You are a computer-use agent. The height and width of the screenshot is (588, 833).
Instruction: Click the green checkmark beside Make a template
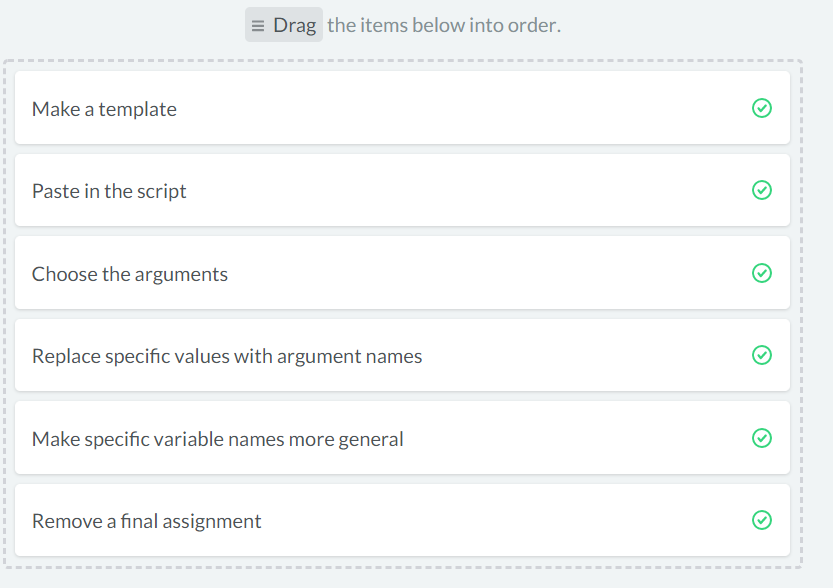coord(761,108)
